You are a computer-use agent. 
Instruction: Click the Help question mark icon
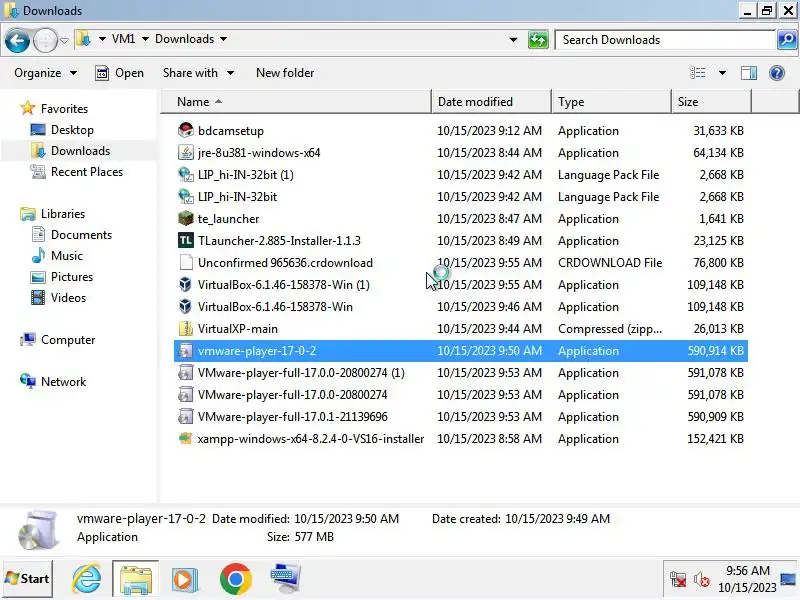pos(777,73)
